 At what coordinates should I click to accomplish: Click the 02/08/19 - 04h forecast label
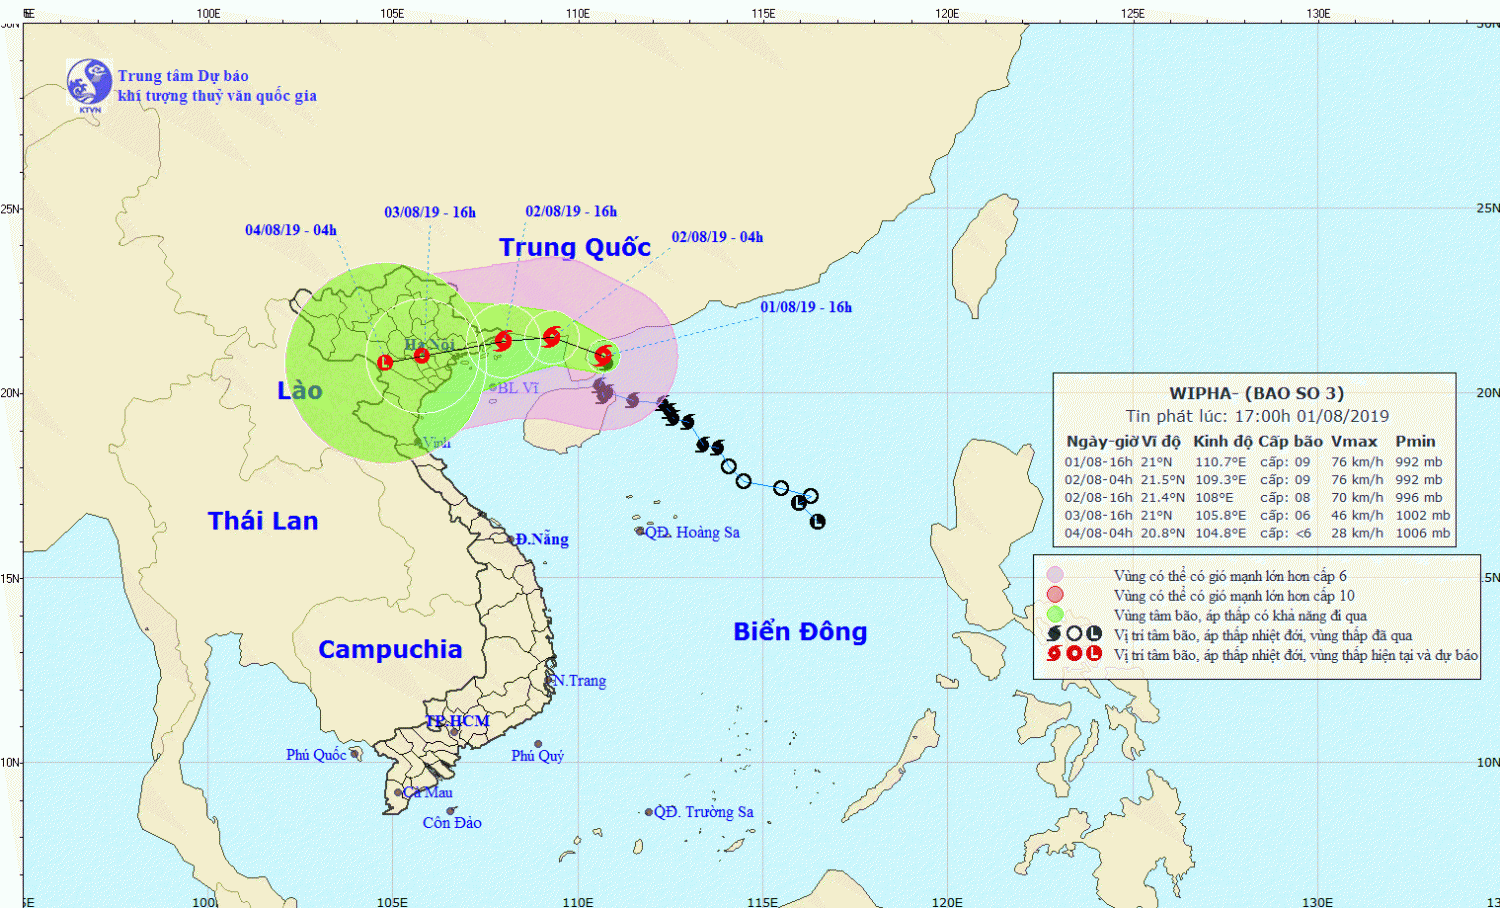(x=717, y=237)
